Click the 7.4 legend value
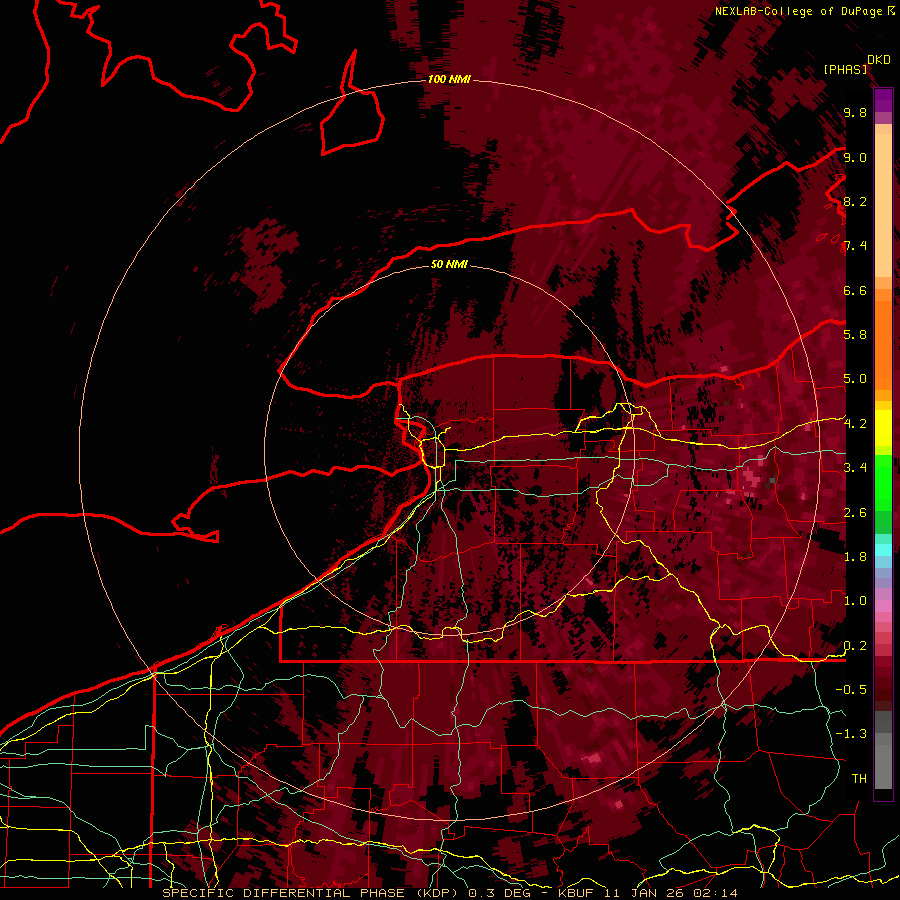 tap(855, 246)
